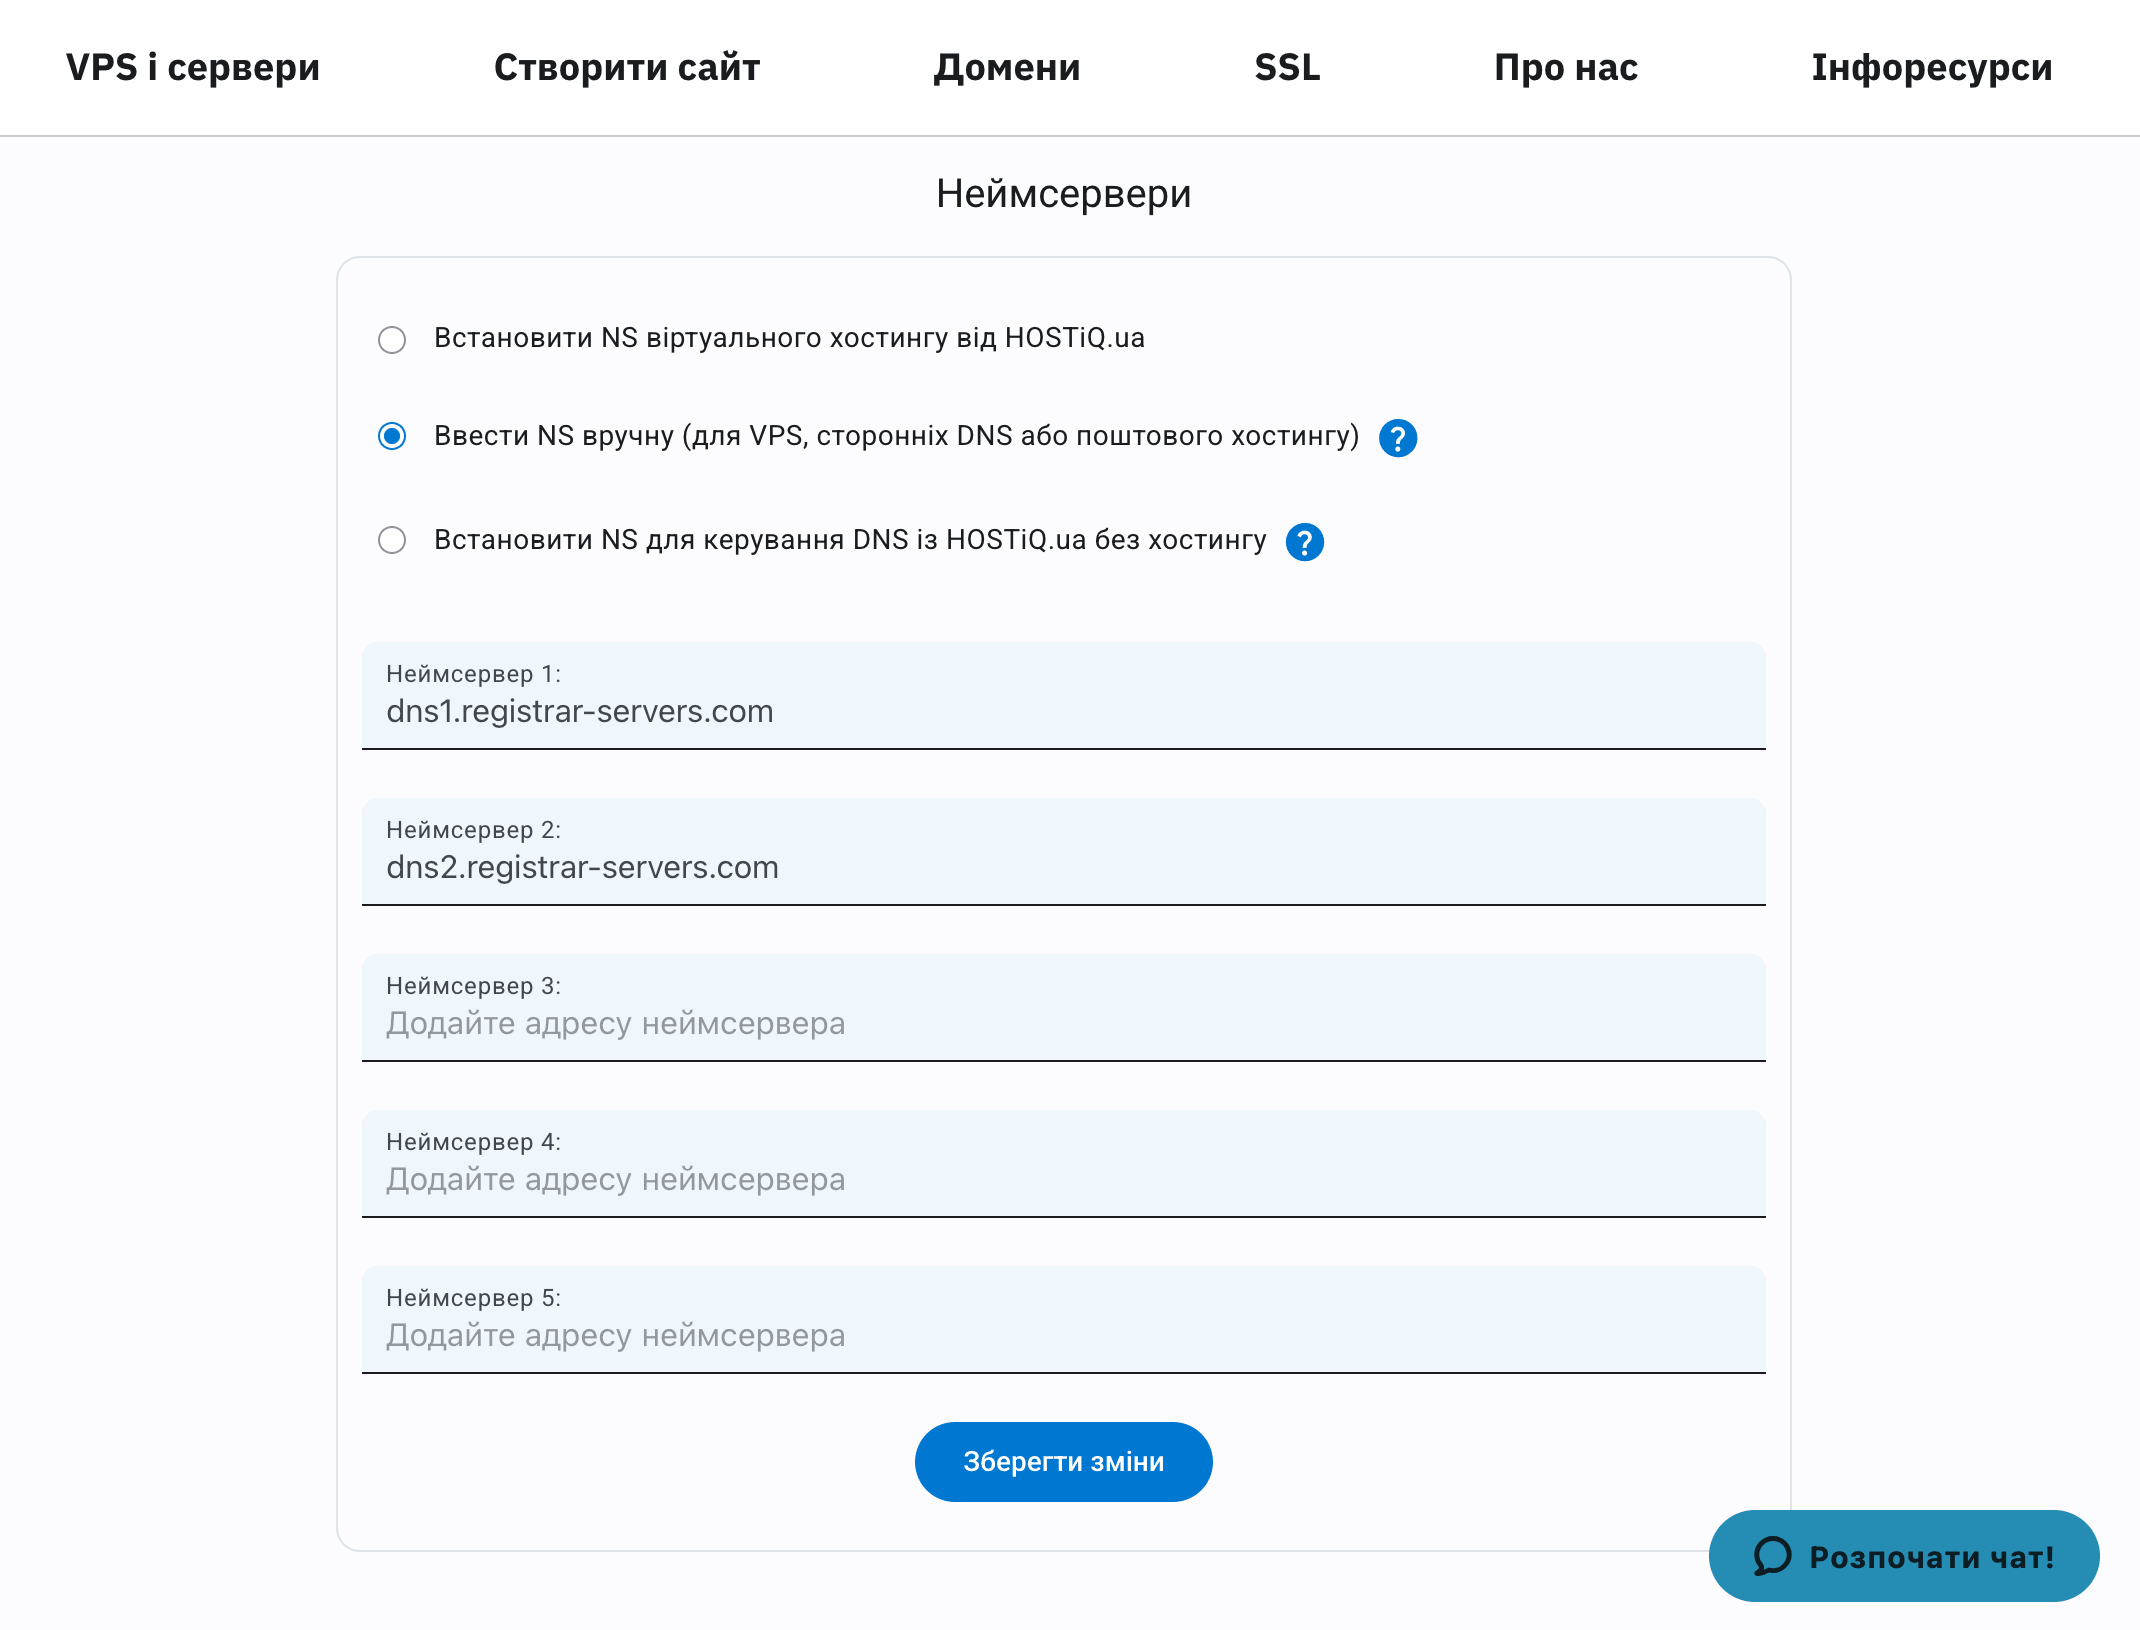The image size is (2140, 1630).
Task: Click help icon next to manual NS option
Action: 1397,438
